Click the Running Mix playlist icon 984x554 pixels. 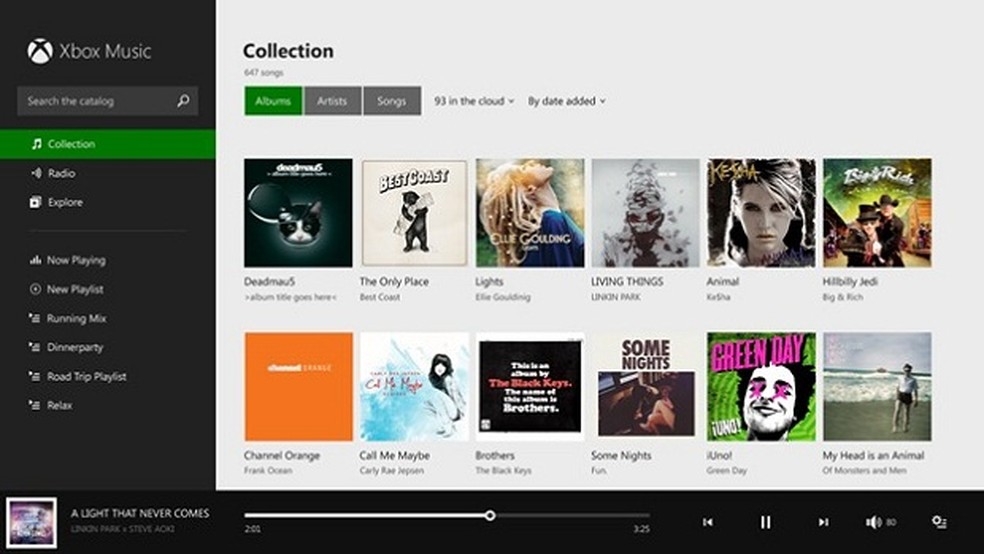click(x=35, y=318)
